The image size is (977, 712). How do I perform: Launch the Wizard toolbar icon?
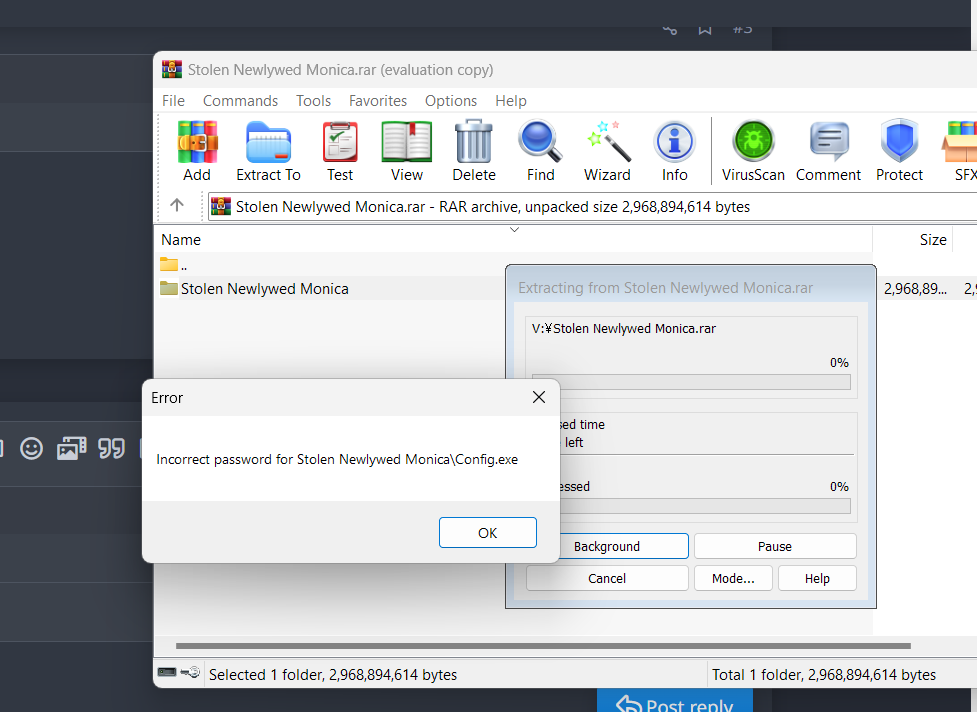coord(607,142)
